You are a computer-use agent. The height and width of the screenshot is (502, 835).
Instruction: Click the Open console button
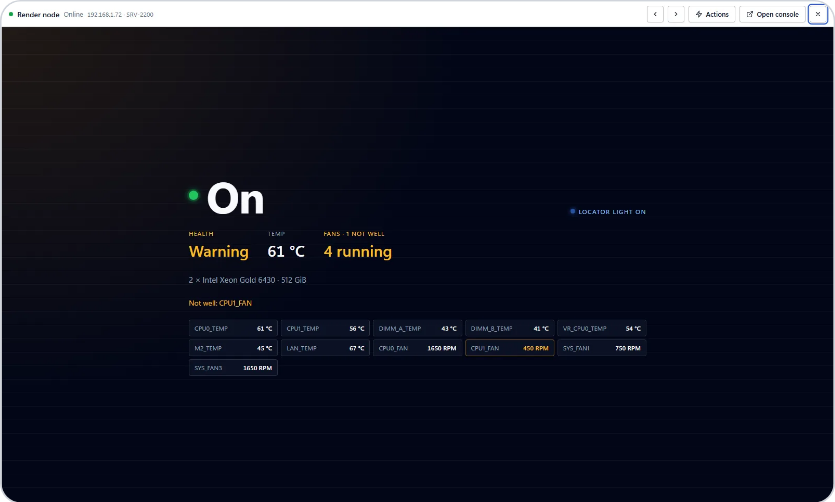point(772,14)
